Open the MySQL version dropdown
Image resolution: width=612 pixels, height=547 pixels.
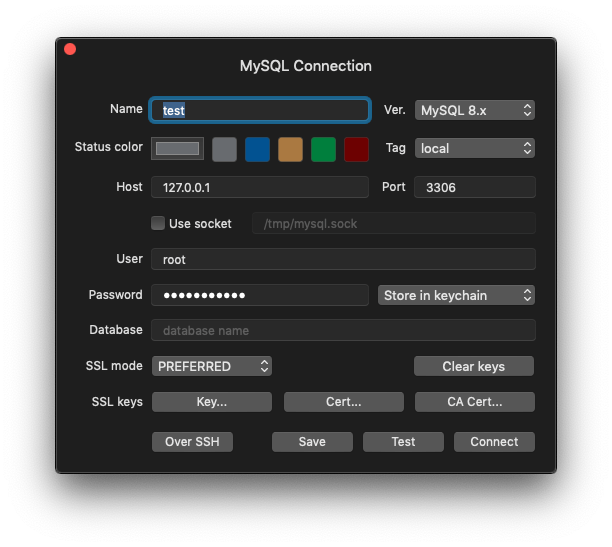(475, 110)
